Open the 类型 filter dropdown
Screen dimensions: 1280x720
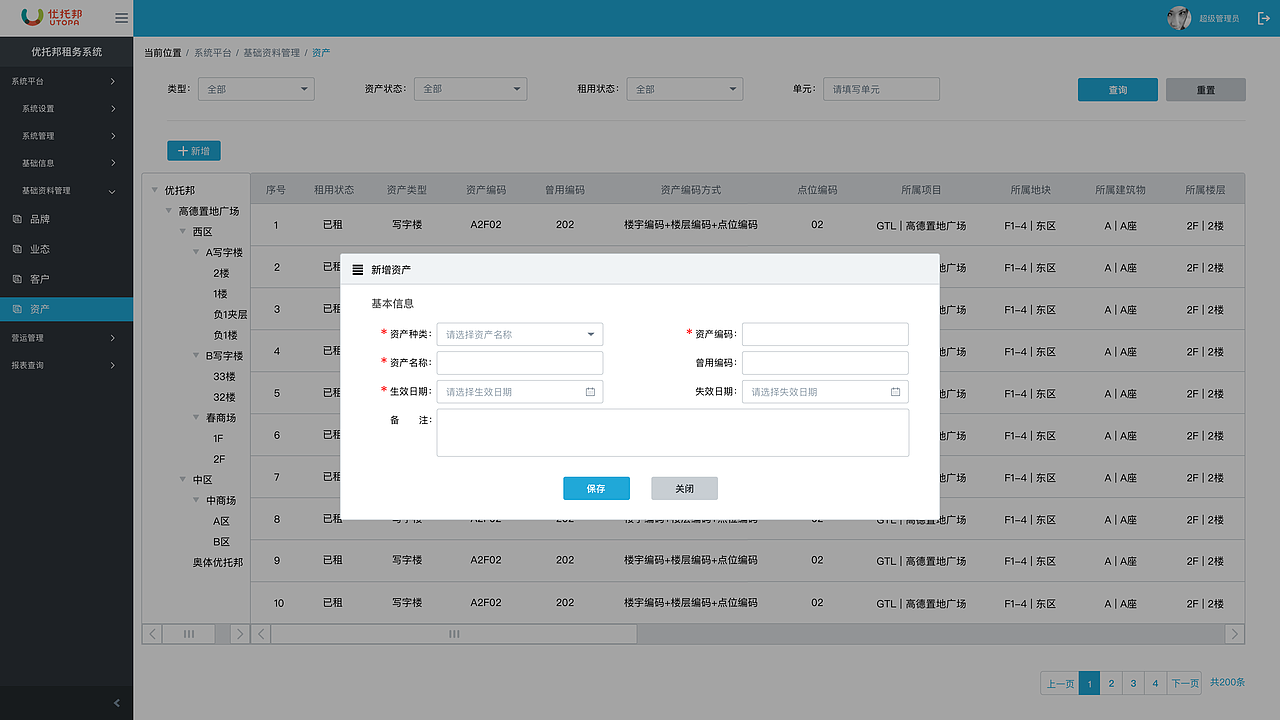pos(256,89)
